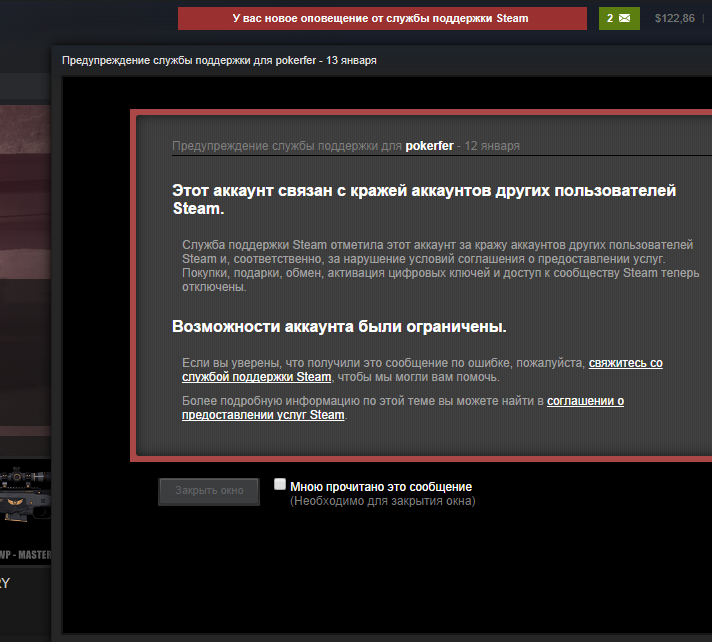The width and height of the screenshot is (712, 642).
Task: Select the 'pokerfer' username in the warning header
Action: [x=429, y=146]
